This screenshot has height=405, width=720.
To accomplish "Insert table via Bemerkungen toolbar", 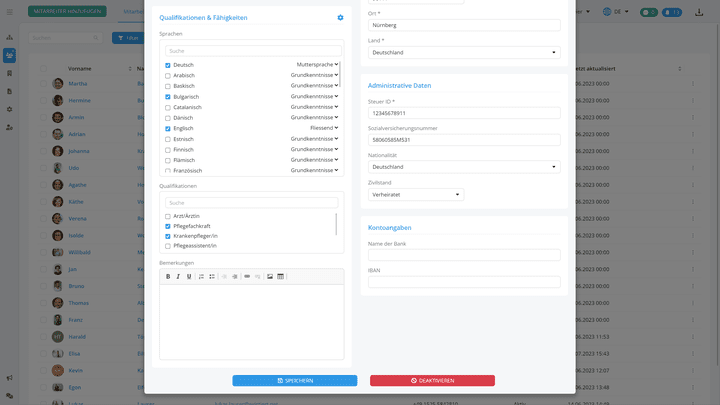I will [x=280, y=276].
